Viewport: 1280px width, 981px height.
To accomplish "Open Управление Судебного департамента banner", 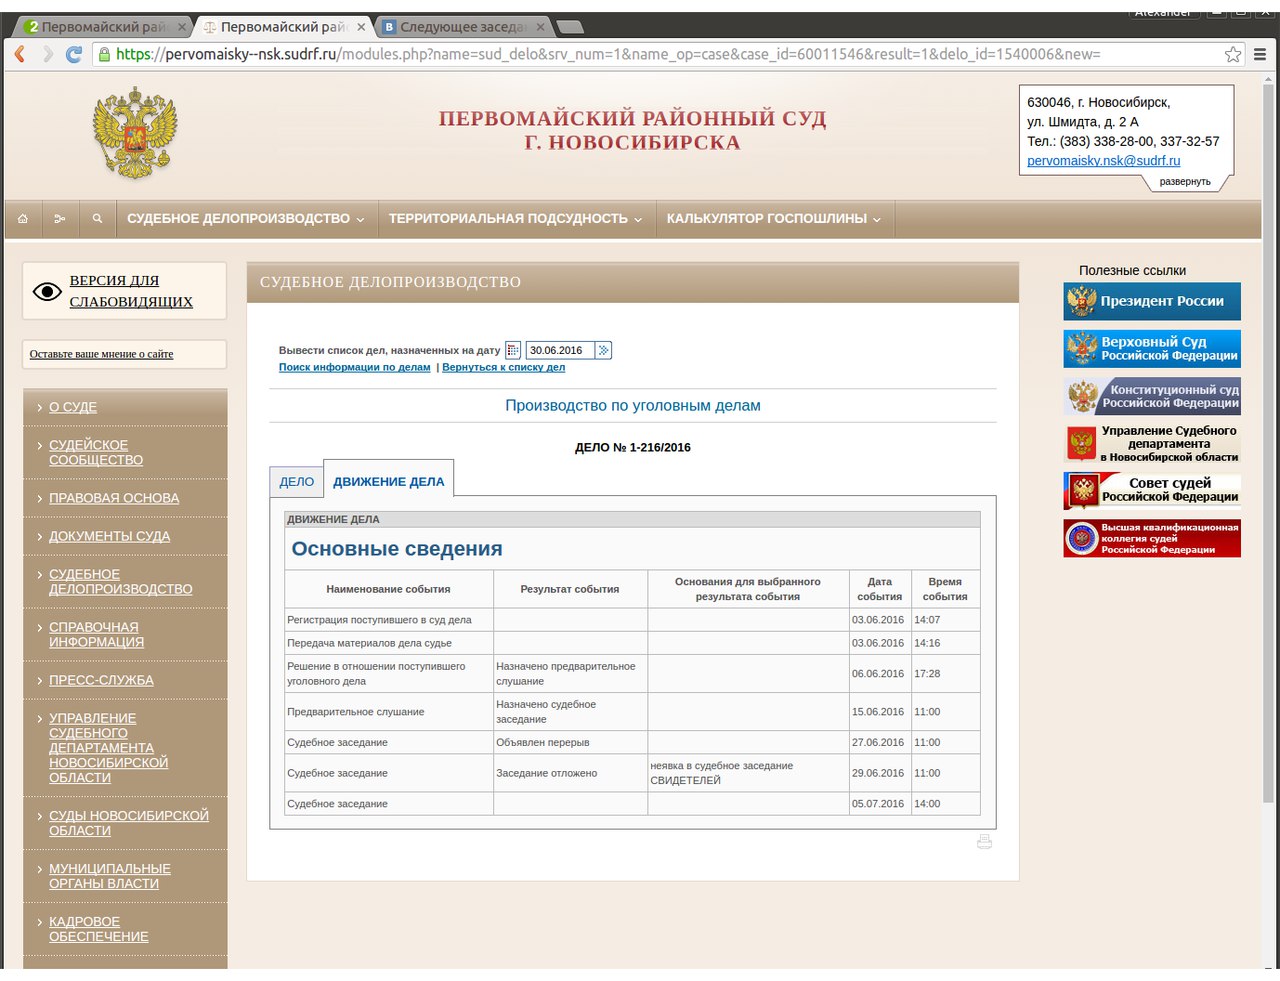I will 1152,444.
